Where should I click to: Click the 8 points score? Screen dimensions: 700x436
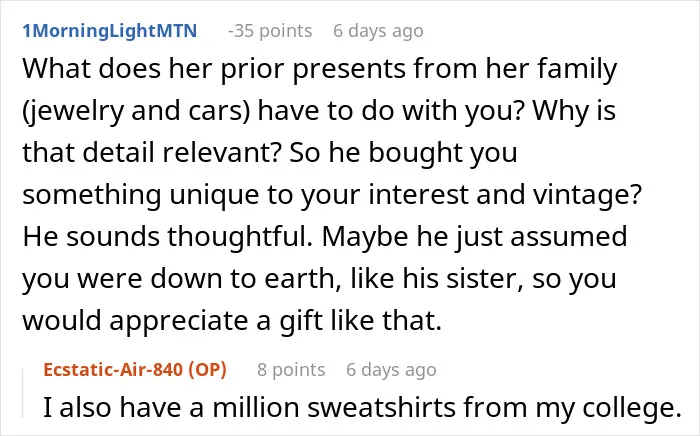pos(291,370)
